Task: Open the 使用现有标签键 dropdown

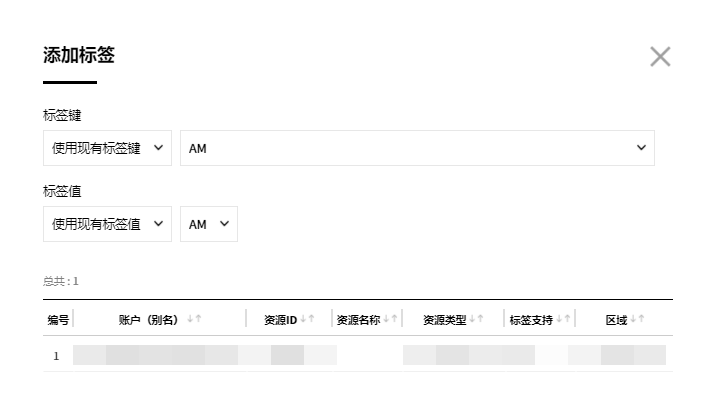Action: (x=108, y=148)
